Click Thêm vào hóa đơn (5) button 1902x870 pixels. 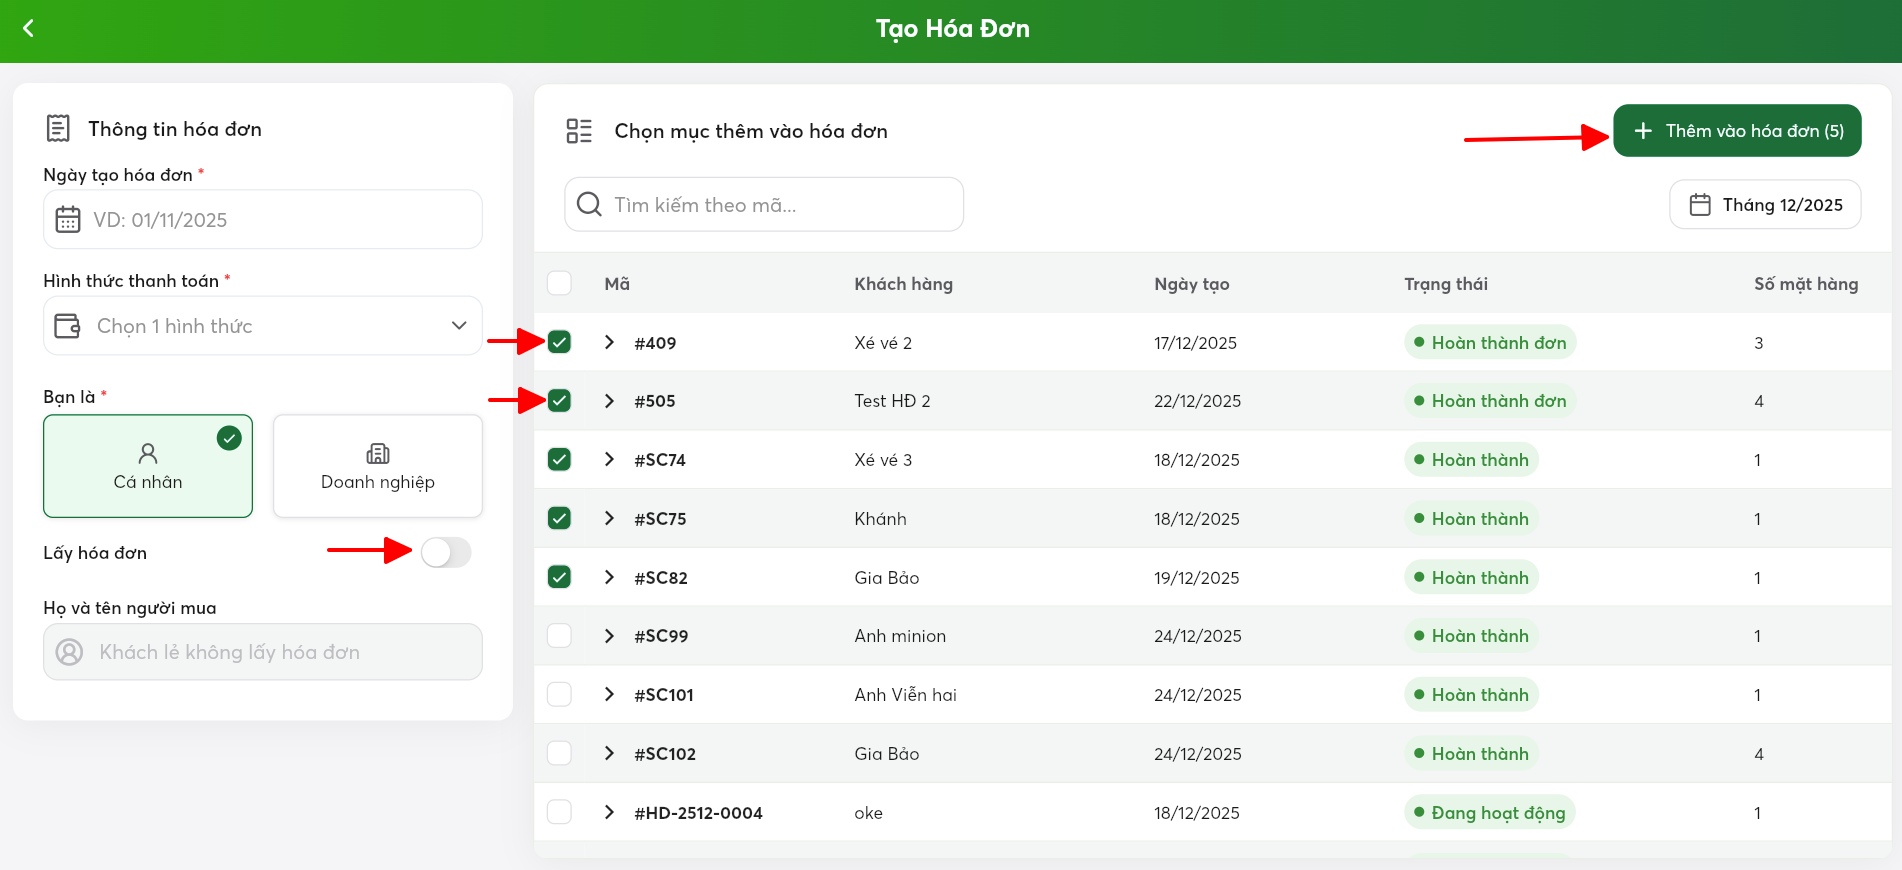click(x=1736, y=131)
